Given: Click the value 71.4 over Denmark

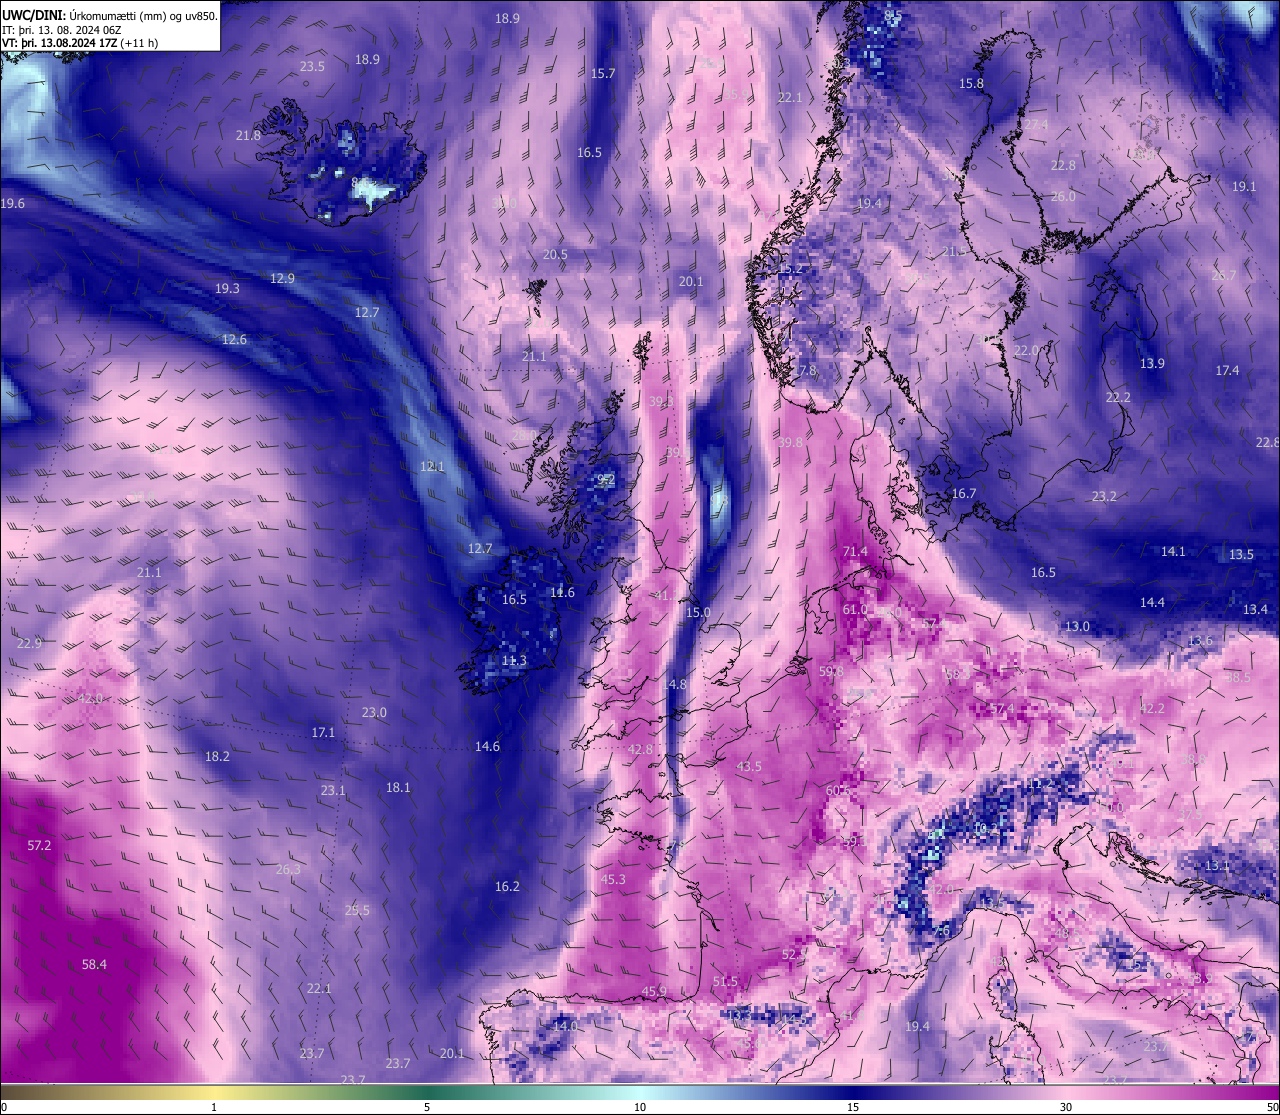Looking at the screenshot, I should pyautogui.click(x=855, y=551).
